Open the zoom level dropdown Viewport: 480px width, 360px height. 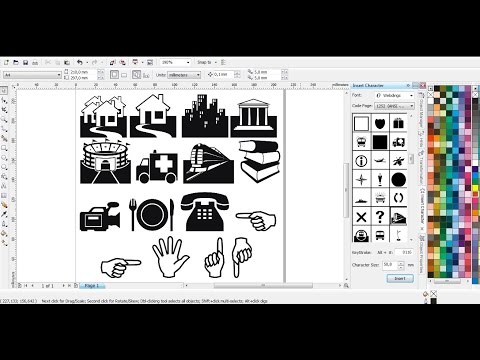click(188, 62)
